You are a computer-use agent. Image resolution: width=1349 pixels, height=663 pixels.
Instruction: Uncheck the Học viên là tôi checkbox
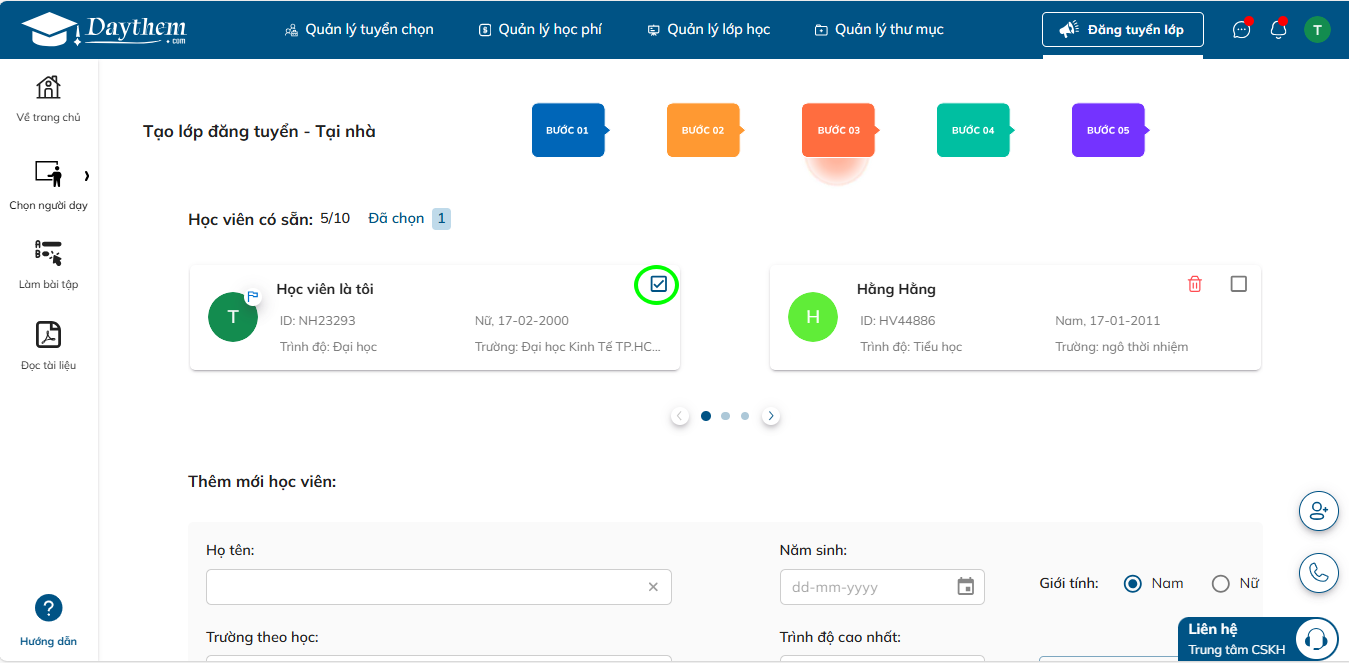(658, 284)
